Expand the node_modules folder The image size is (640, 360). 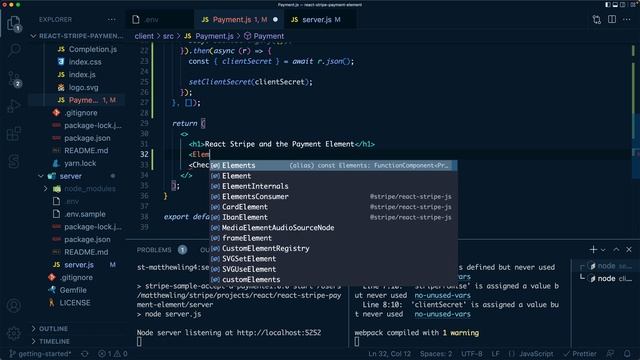(45, 189)
